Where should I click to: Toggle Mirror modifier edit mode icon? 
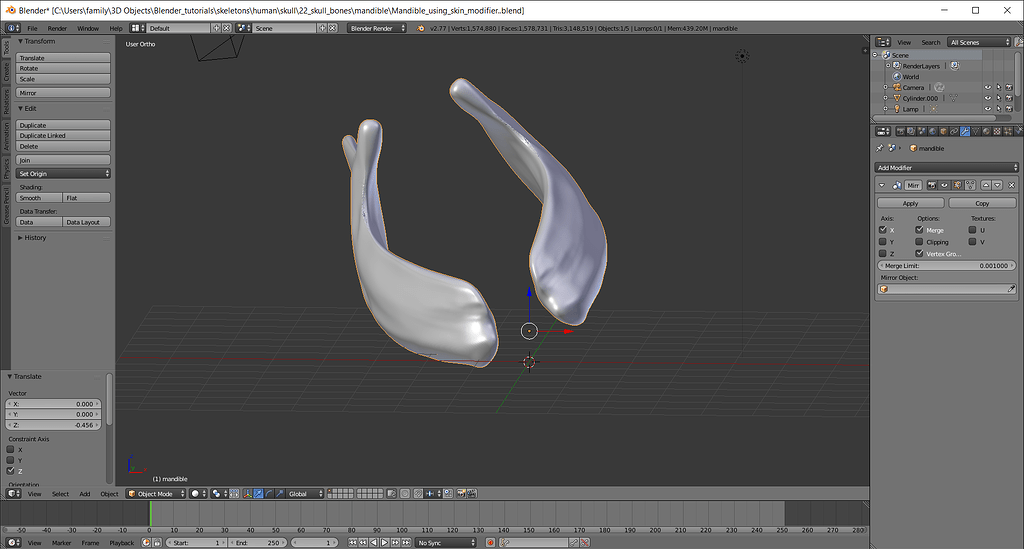[957, 185]
